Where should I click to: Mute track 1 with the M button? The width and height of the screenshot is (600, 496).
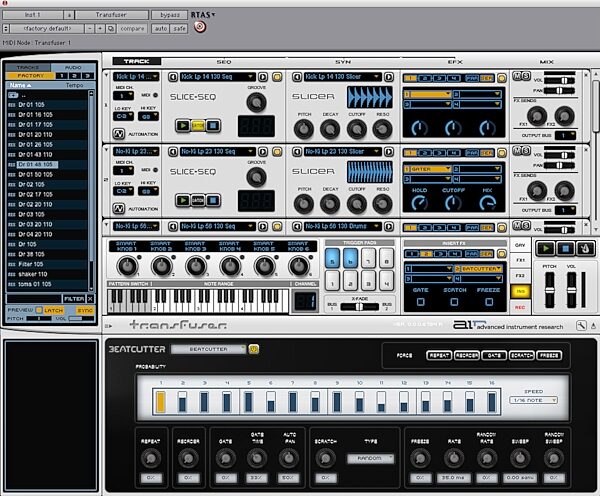point(517,76)
